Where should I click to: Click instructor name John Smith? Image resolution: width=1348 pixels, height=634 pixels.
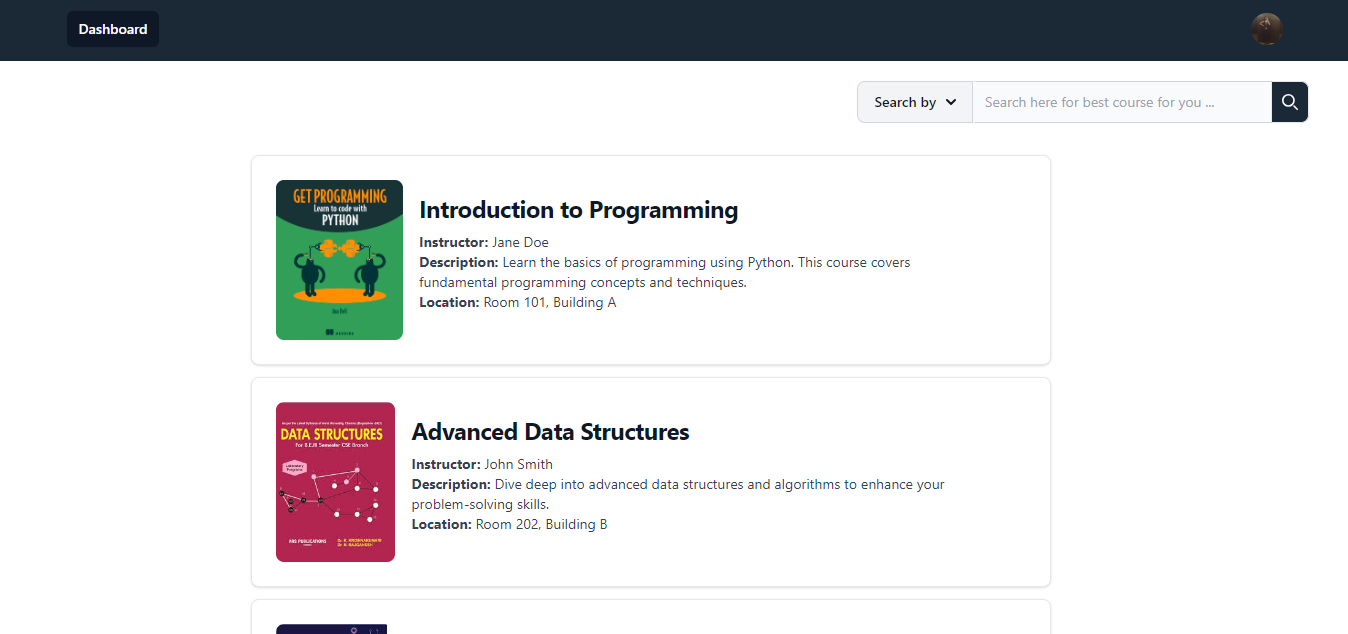point(518,464)
